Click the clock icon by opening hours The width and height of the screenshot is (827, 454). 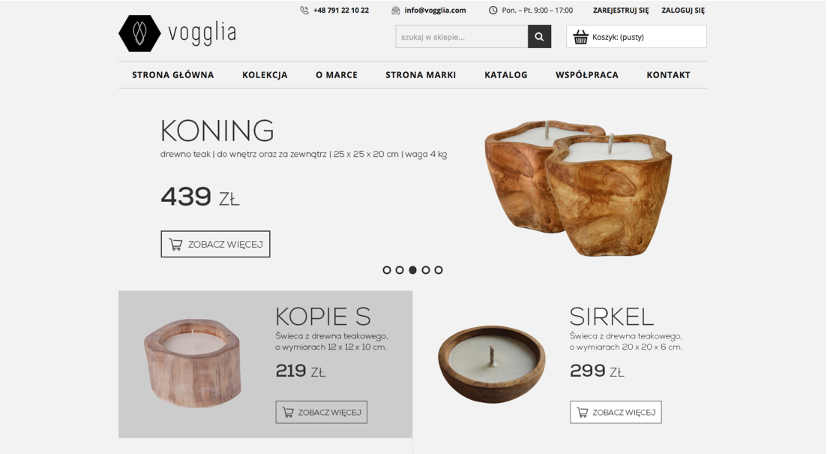click(x=493, y=10)
